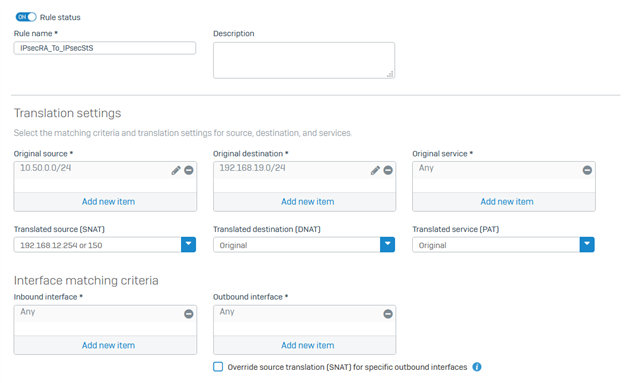Remove Any from Outbound interface
640x383 pixels.
tap(388, 314)
